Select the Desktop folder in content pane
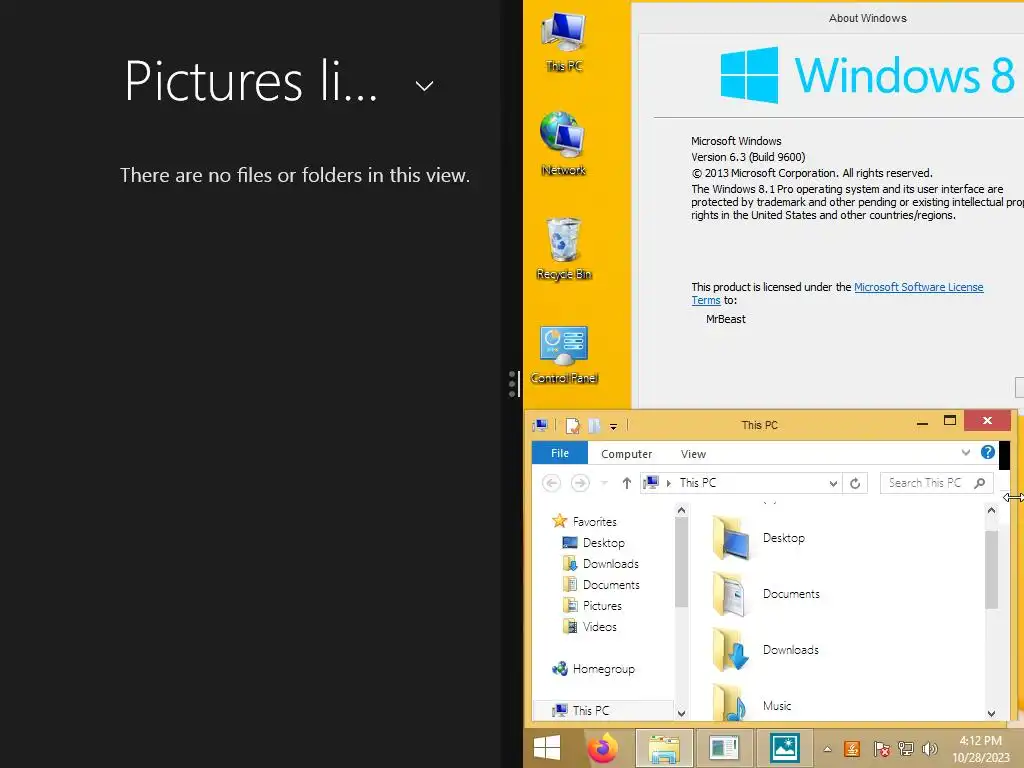Image resolution: width=1024 pixels, height=768 pixels. [759, 538]
